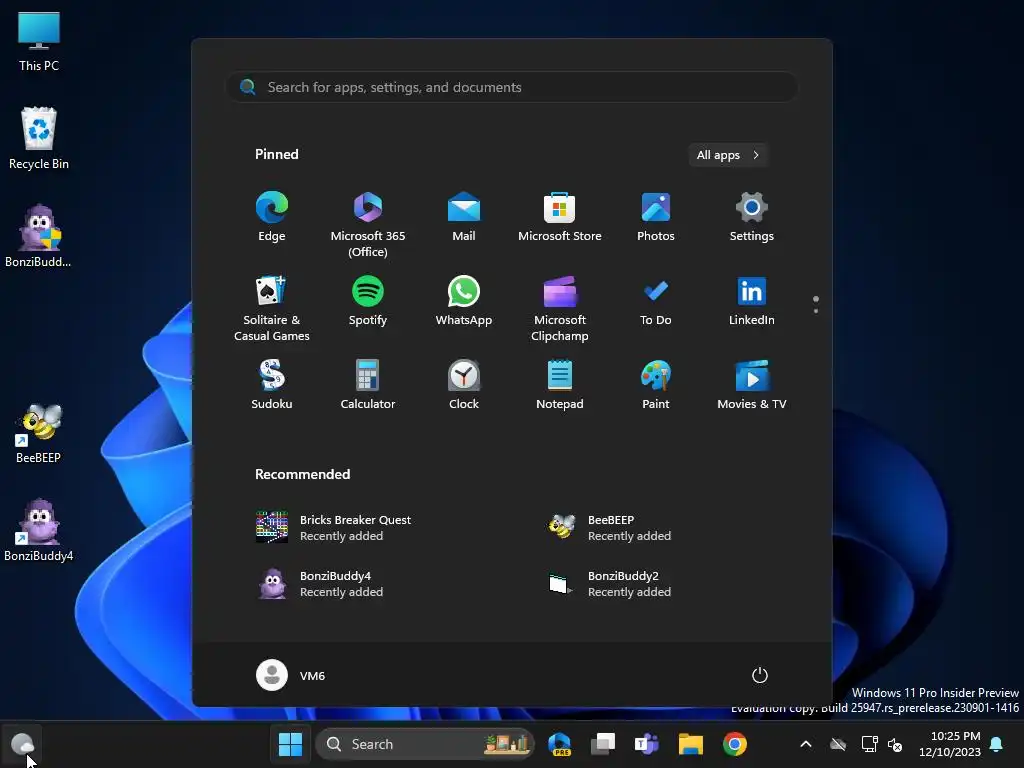Click muted volume tray icon
Viewport: 1024px width, 768px height.
[895, 744]
